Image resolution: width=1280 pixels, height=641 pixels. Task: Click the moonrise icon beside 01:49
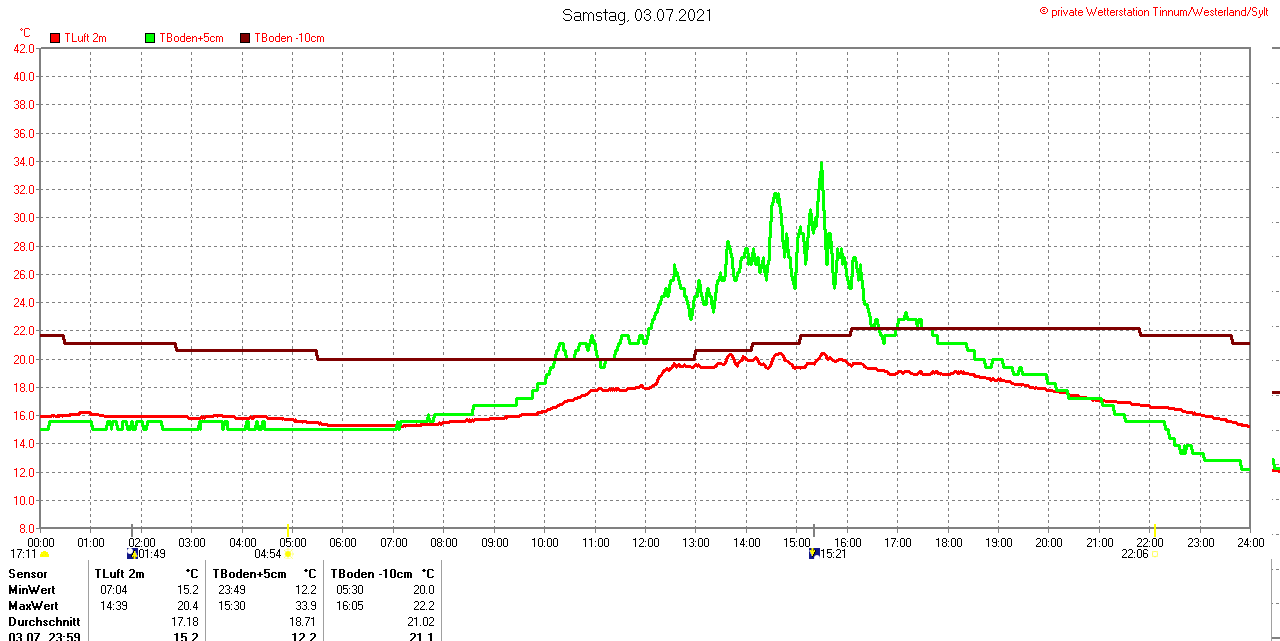point(132,553)
